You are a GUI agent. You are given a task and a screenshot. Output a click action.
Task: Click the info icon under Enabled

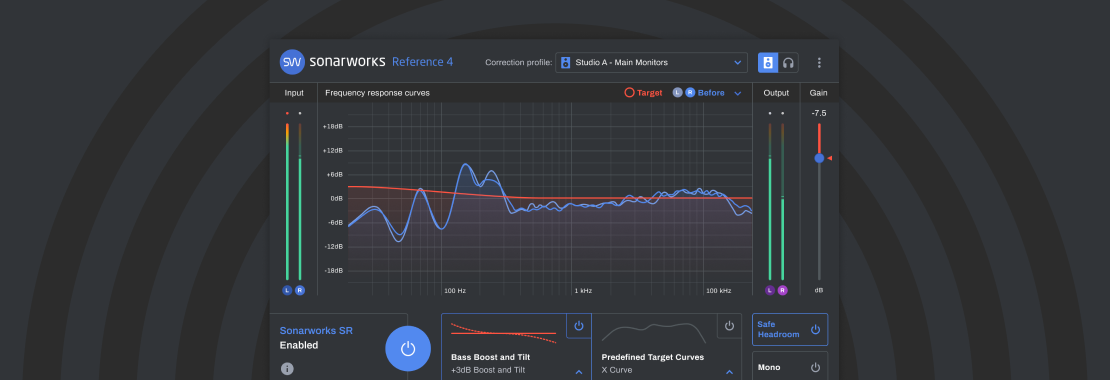[287, 369]
